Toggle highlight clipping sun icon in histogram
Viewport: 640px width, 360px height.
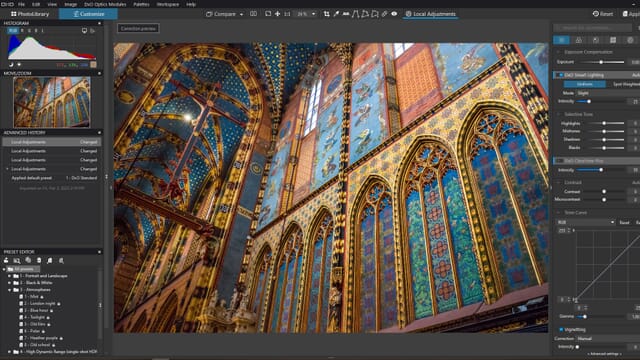click(x=19, y=64)
